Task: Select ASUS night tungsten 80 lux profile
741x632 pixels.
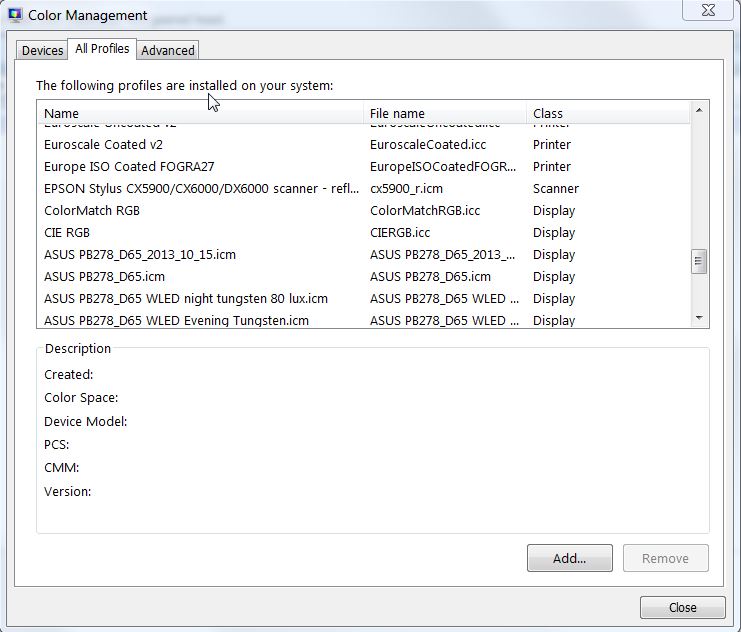Action: (x=186, y=299)
